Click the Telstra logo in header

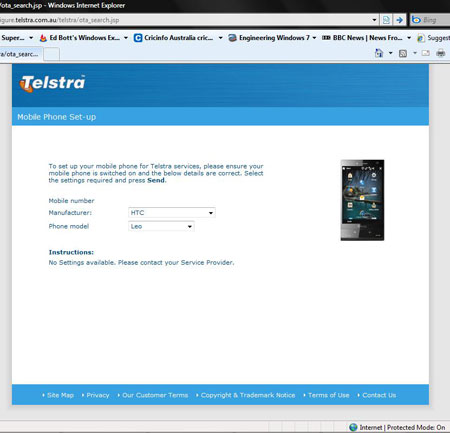(52, 83)
